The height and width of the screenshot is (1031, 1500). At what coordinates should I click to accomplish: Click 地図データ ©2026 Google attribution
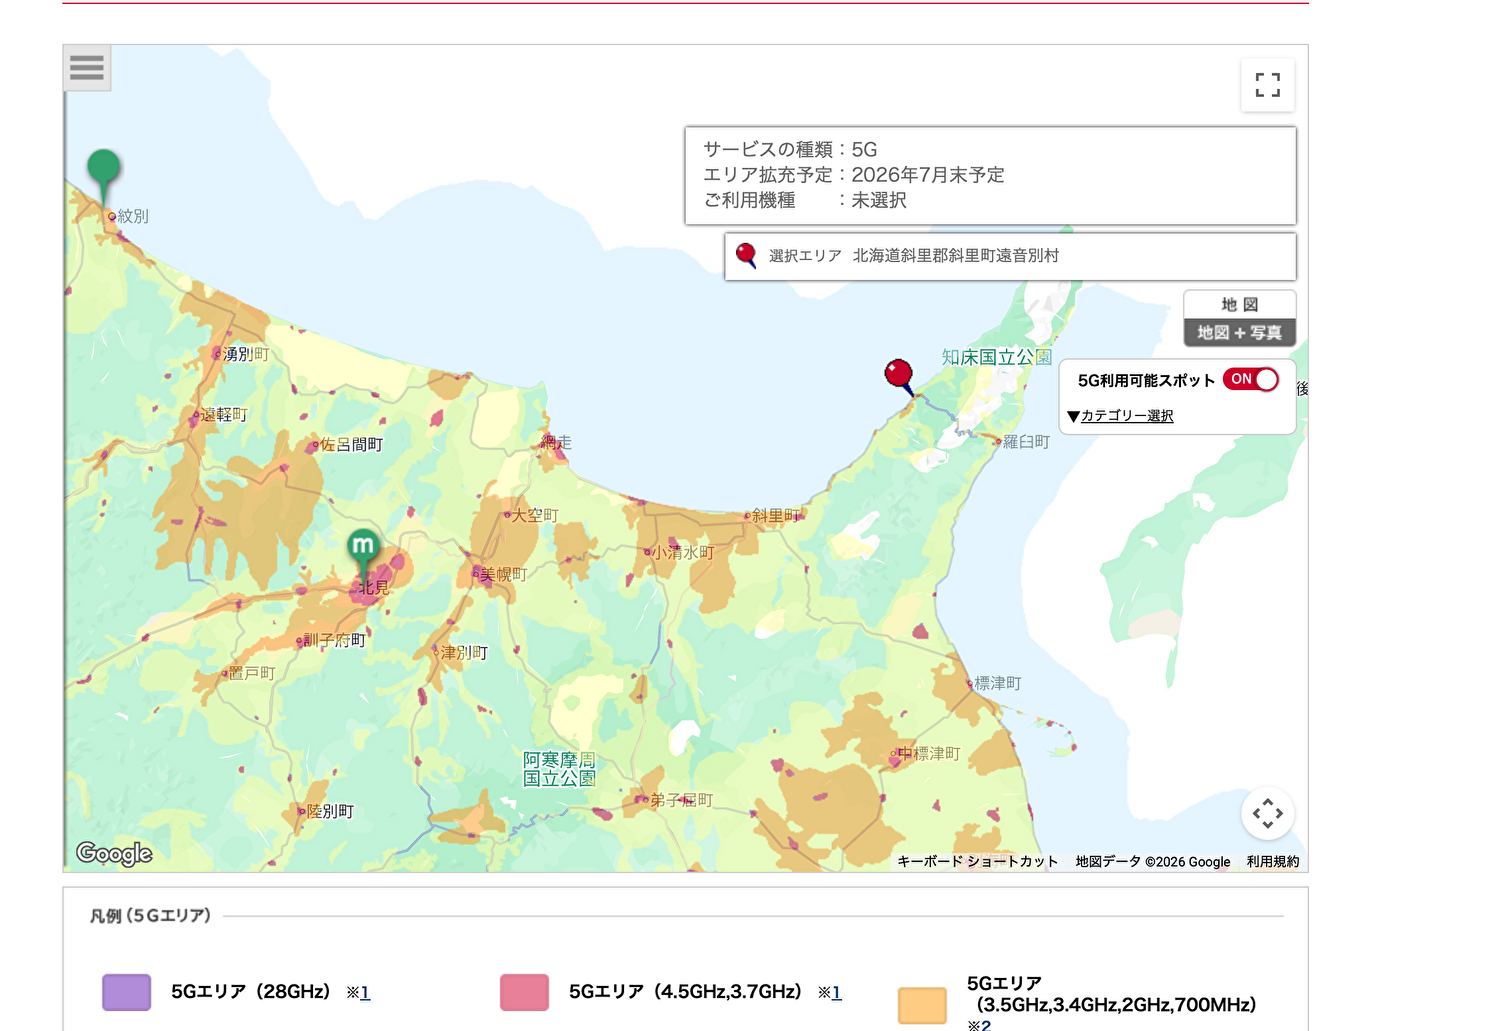pyautogui.click(x=1153, y=861)
